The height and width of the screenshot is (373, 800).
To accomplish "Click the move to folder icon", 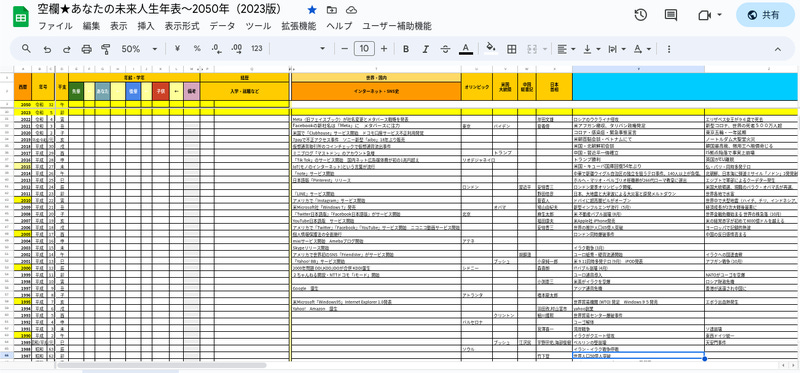I will (x=332, y=10).
